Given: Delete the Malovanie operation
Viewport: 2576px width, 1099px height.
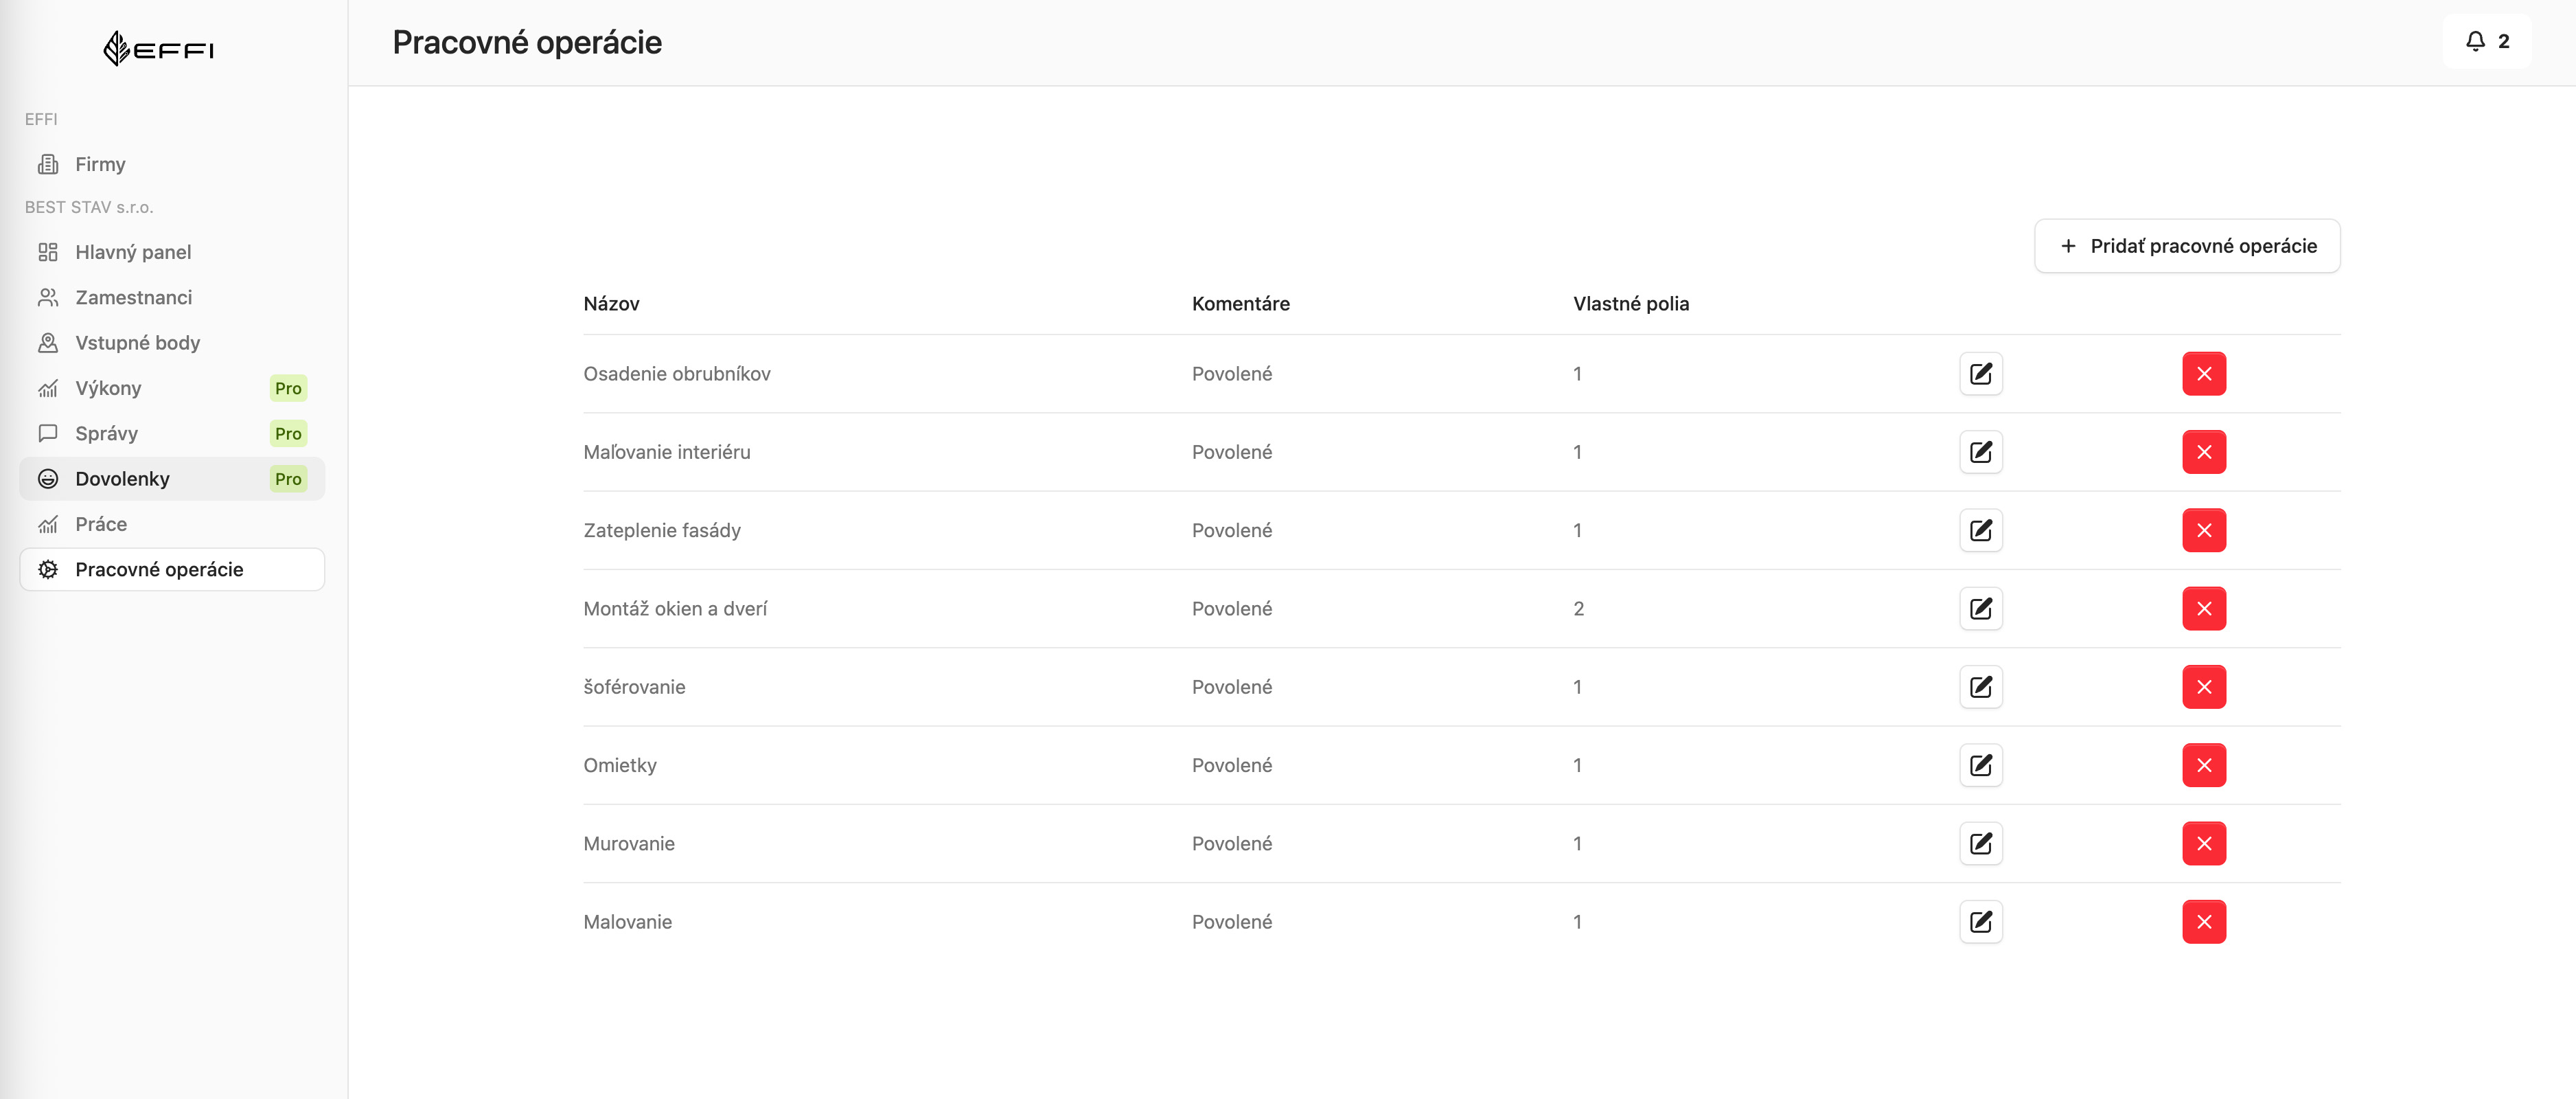Looking at the screenshot, I should [x=2203, y=922].
